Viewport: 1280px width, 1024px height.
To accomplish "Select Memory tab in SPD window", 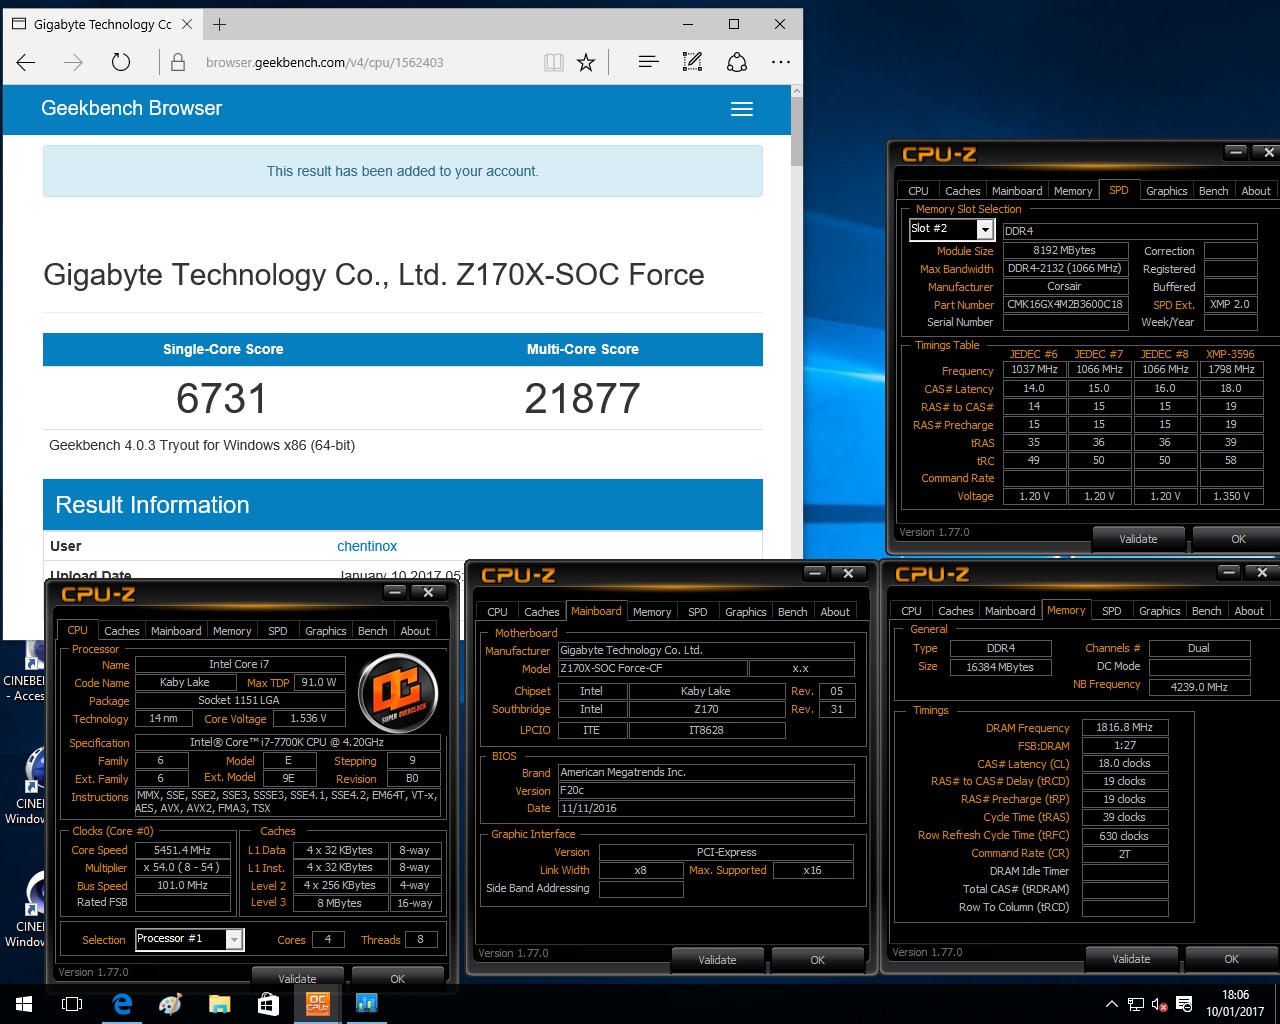I will coord(1073,191).
